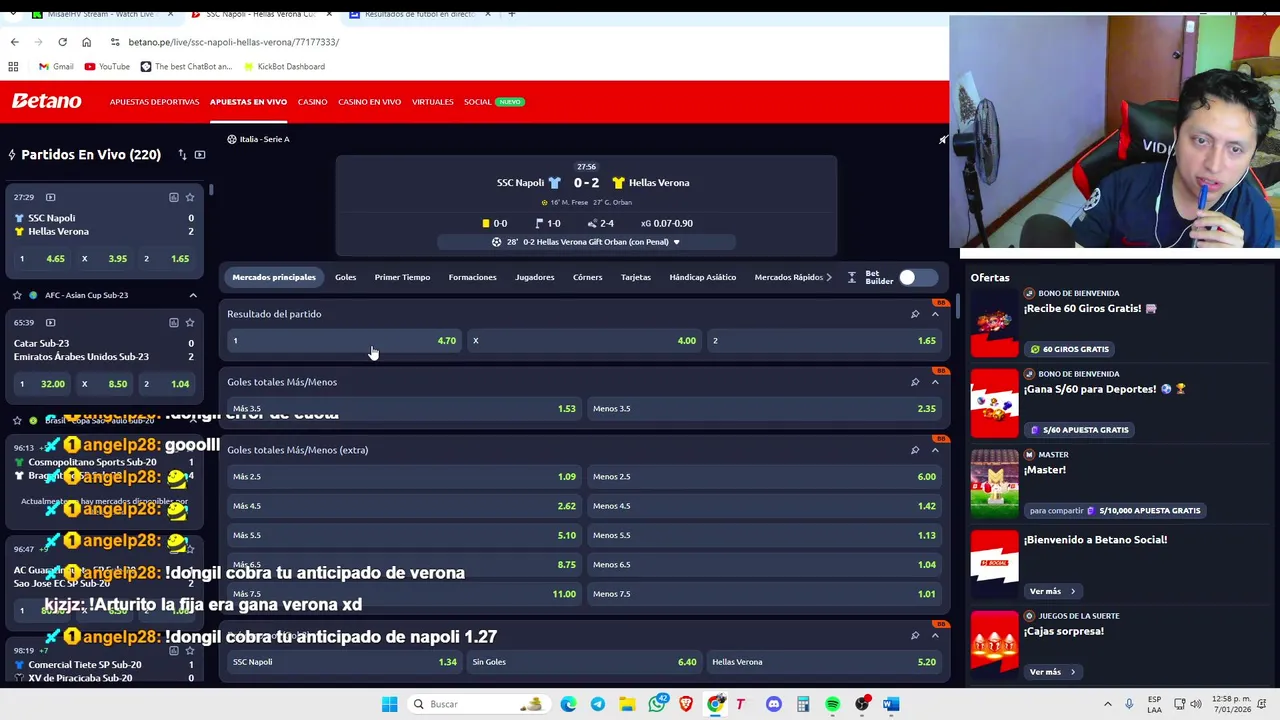Reload the page in Chrome
The width and height of the screenshot is (1280, 720).
click(62, 42)
